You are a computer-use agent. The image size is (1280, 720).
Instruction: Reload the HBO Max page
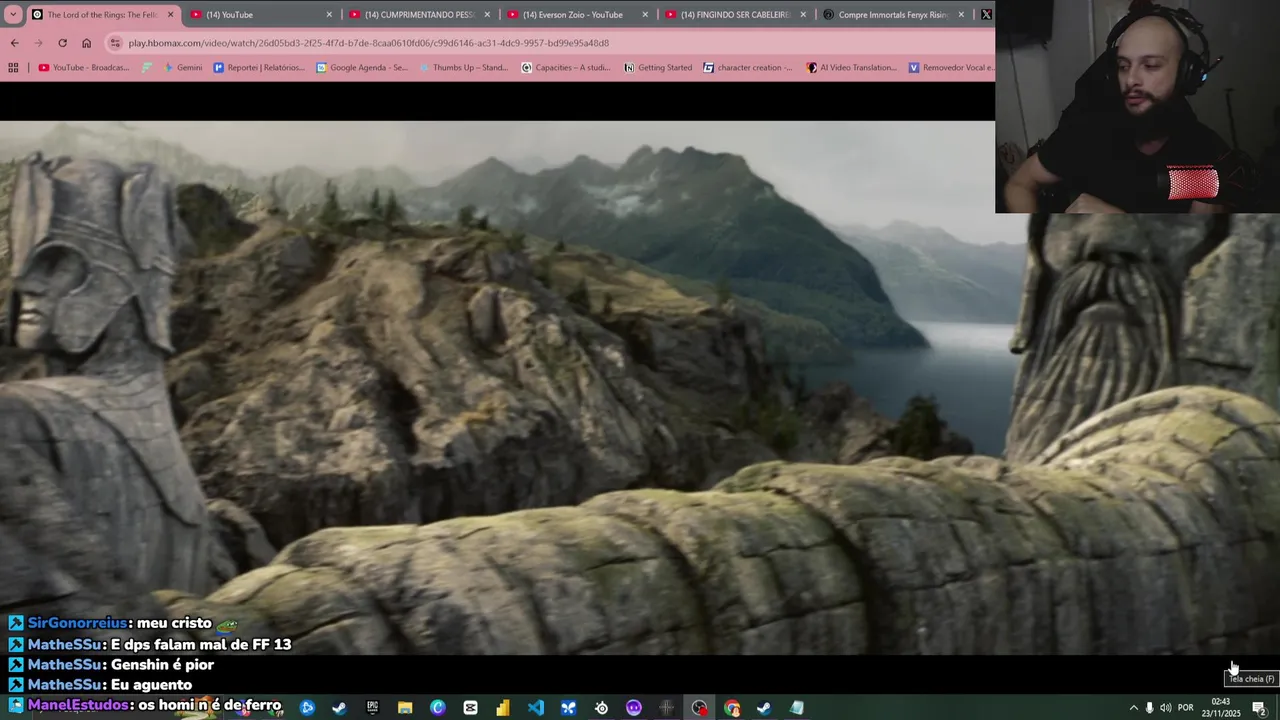[x=62, y=43]
